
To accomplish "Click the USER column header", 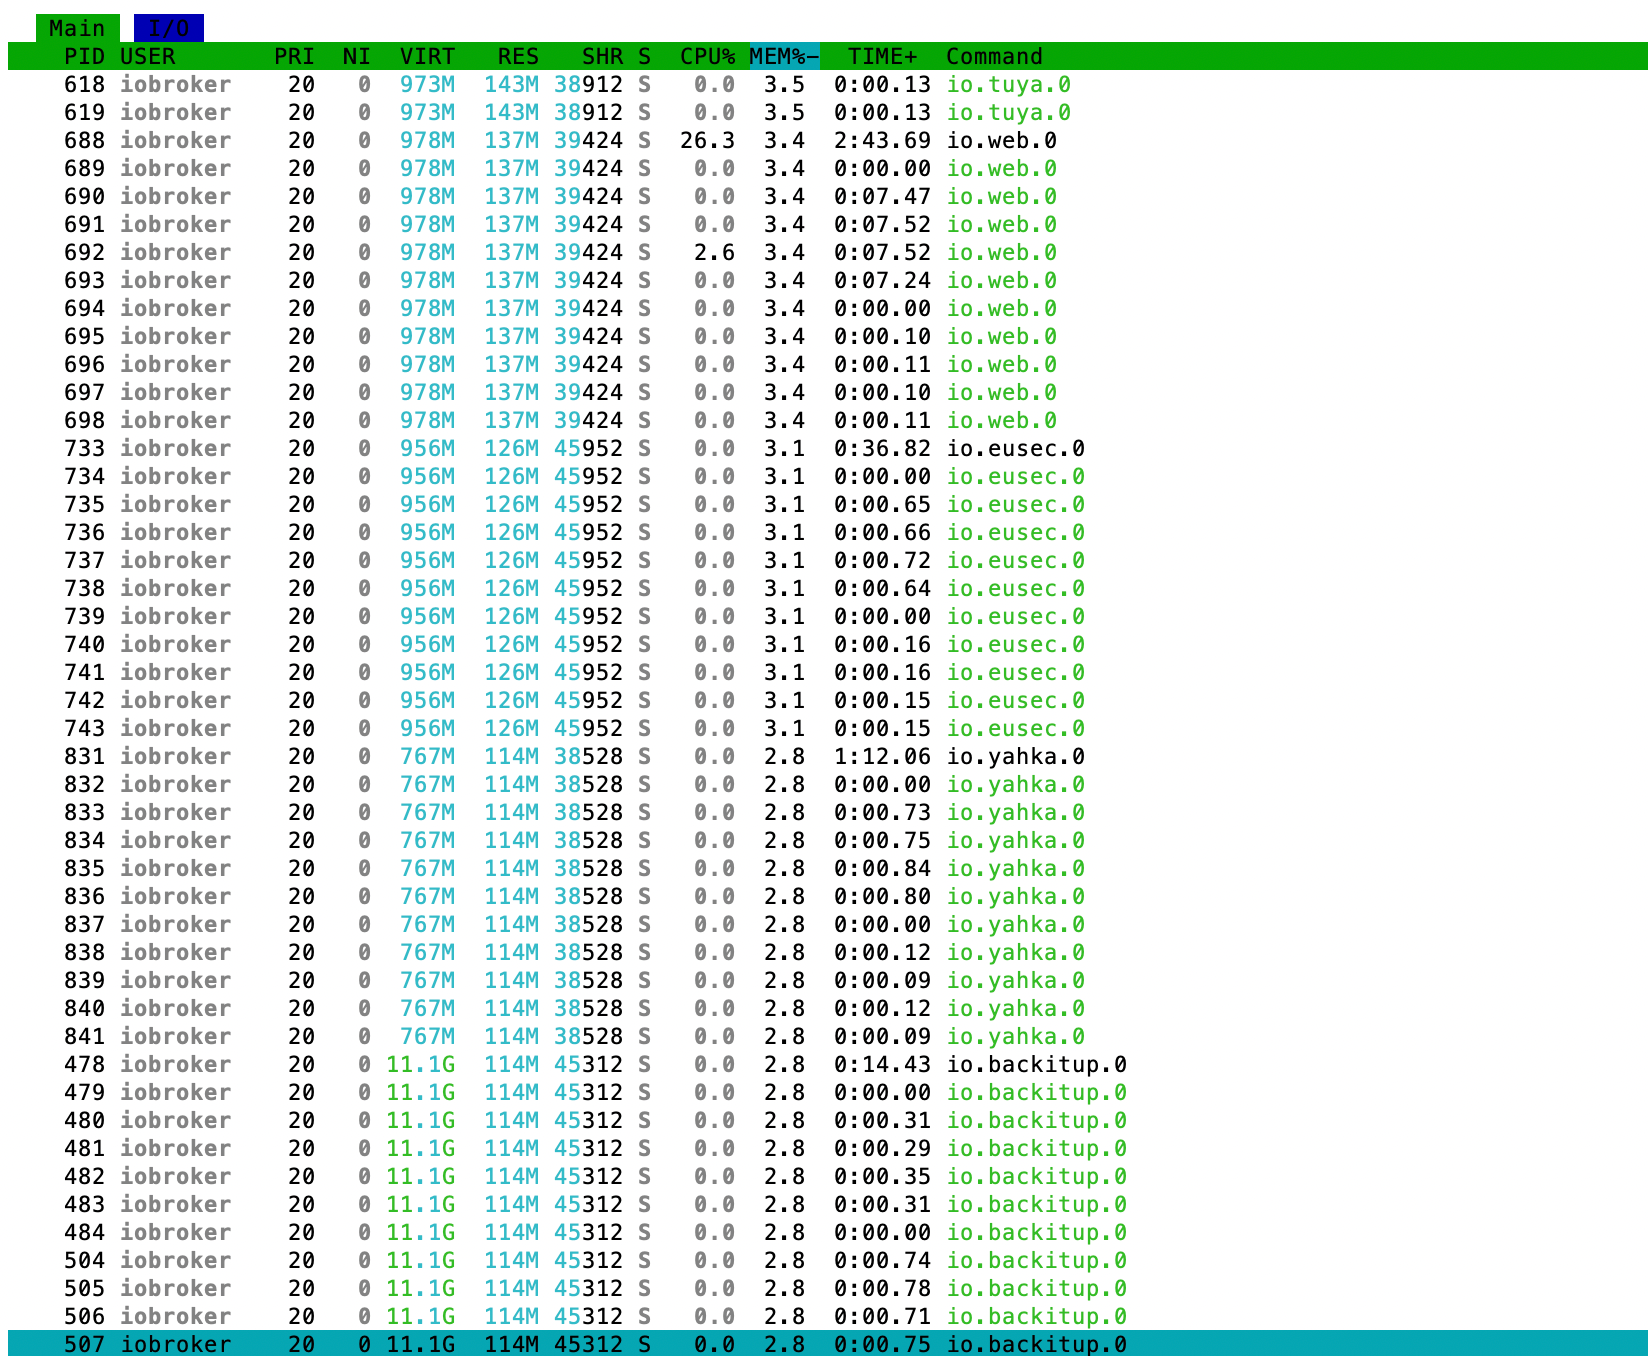I will (x=148, y=56).
